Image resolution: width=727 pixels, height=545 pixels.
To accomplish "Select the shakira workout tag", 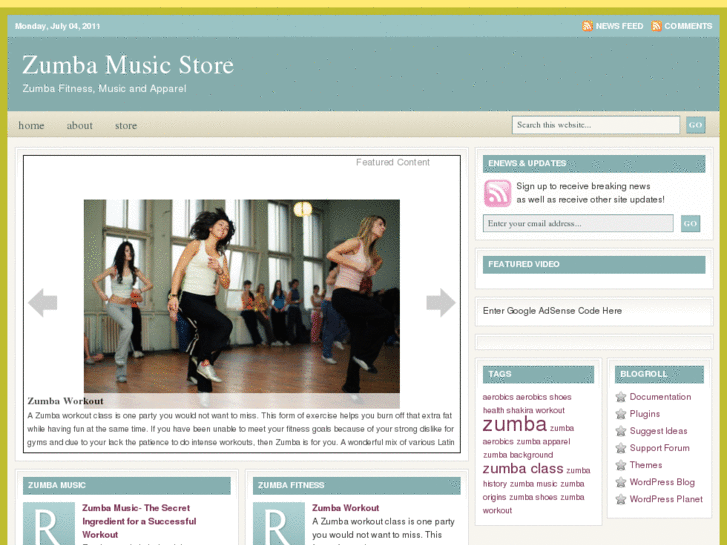I will 536,410.
